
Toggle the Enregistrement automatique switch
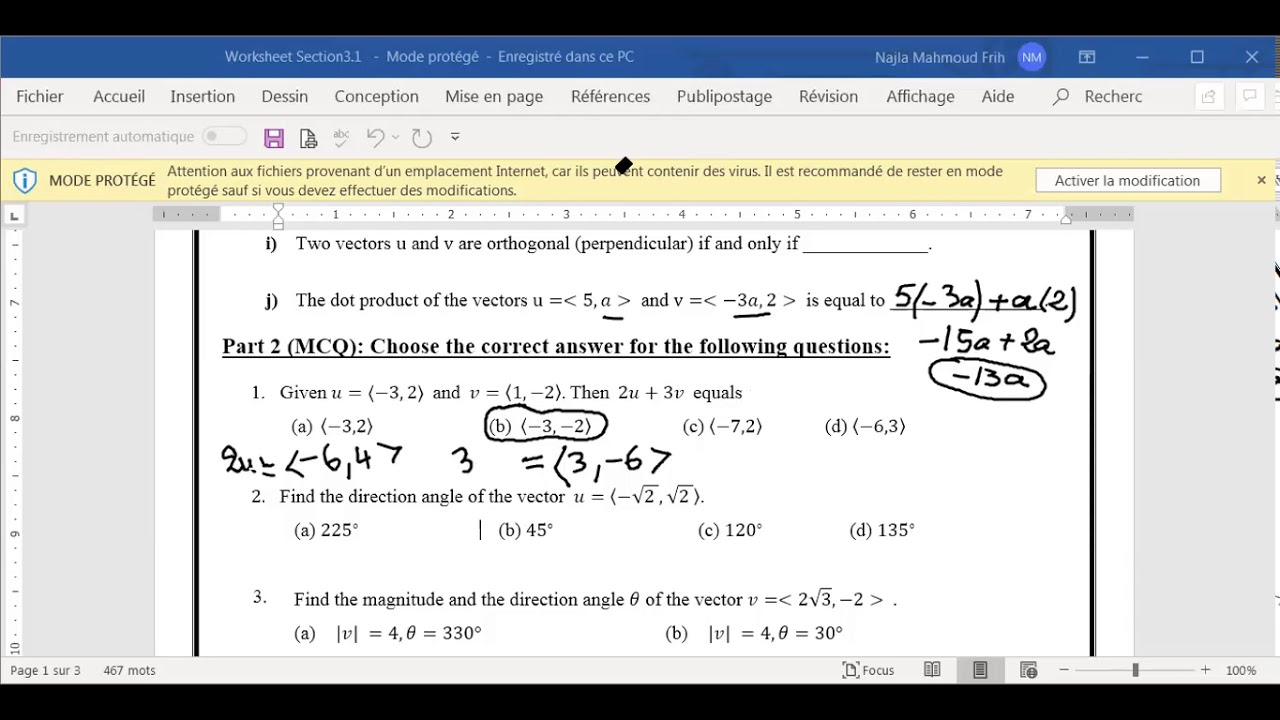point(224,136)
